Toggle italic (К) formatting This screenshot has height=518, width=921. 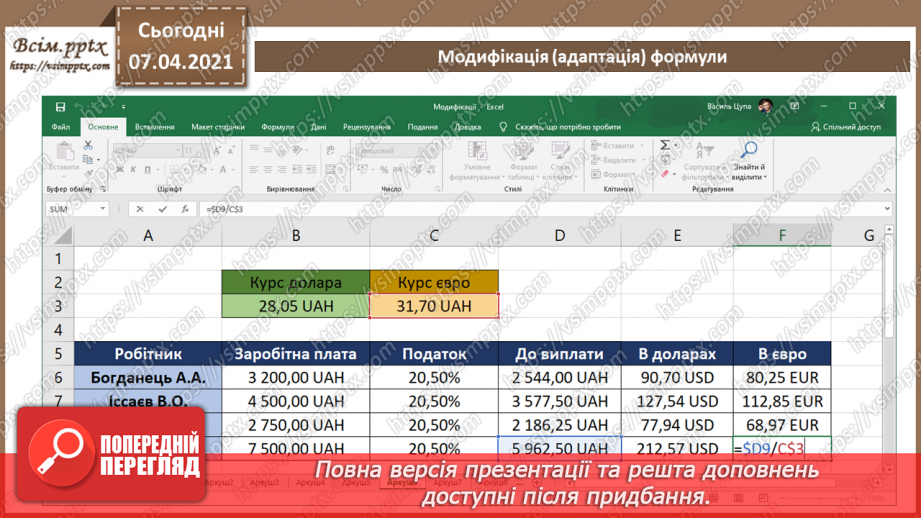[x=133, y=170]
